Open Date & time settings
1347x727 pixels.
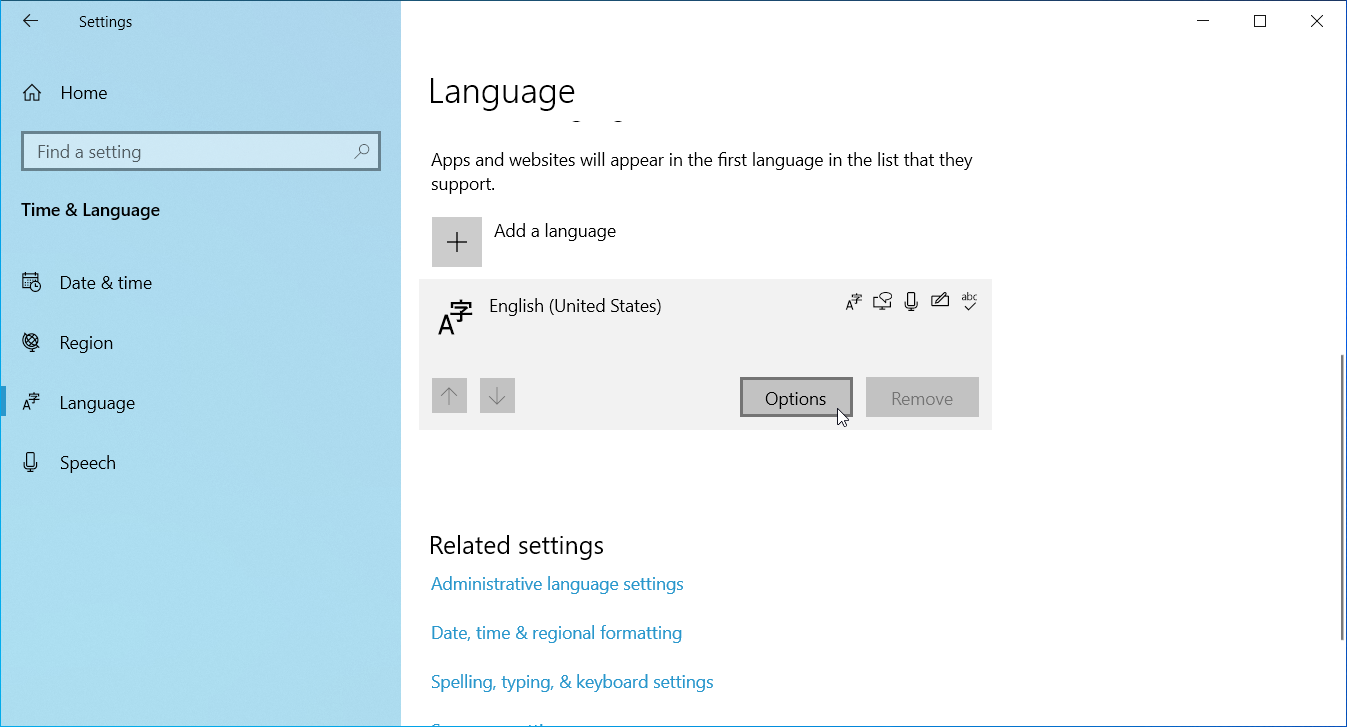pos(105,283)
